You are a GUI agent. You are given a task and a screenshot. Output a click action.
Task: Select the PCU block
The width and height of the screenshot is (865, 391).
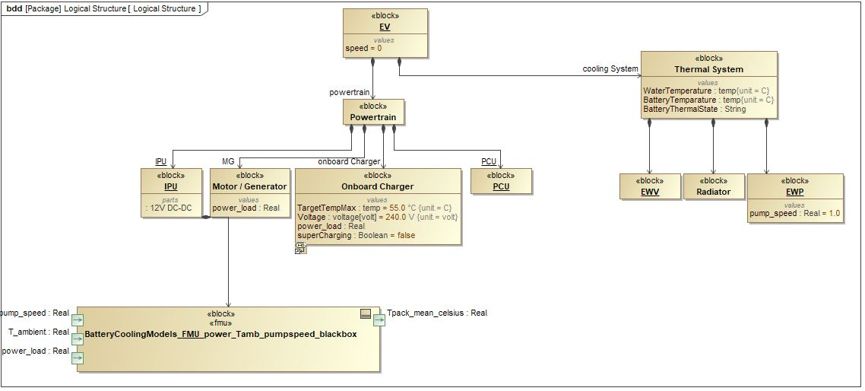[x=501, y=181]
